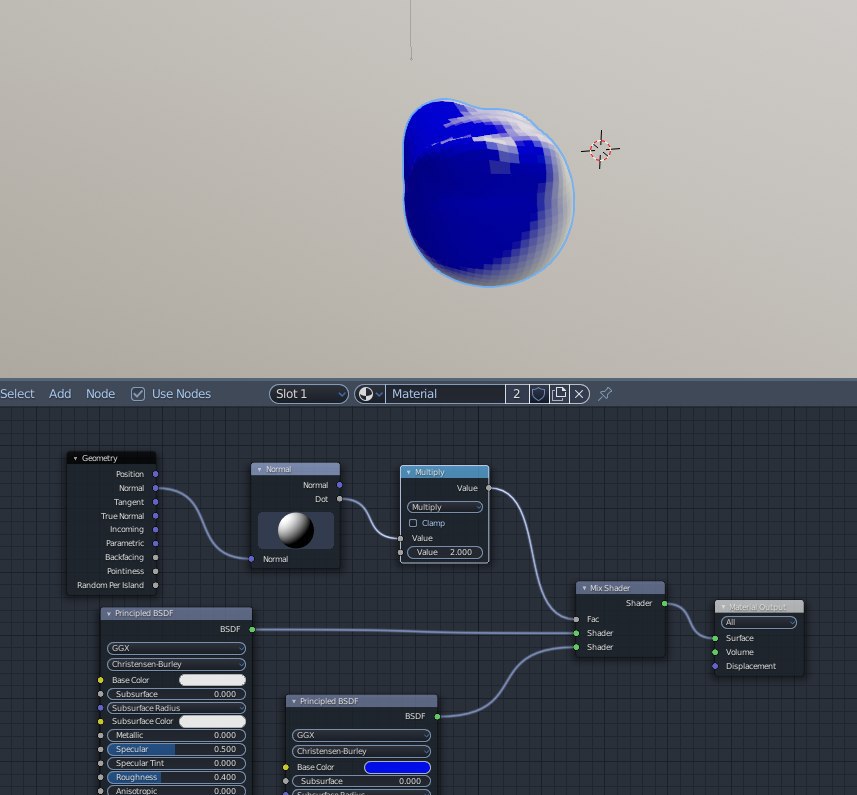The width and height of the screenshot is (857, 795).
Task: Expand Subsurface Radius in white Principled BSDF
Action: click(x=176, y=708)
